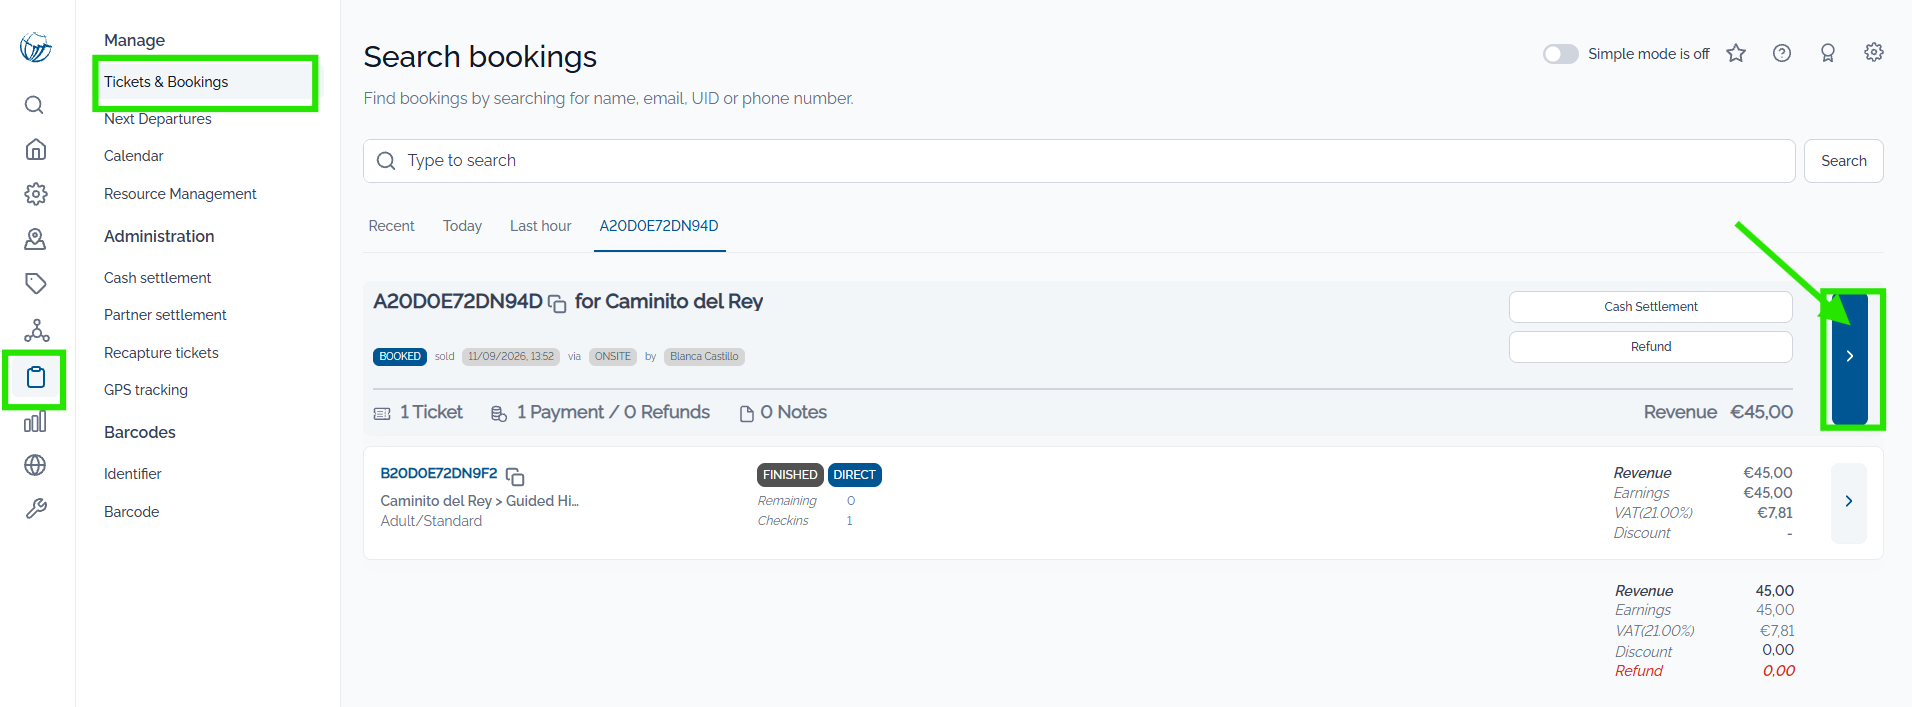Open Cash settlement in Administration

[158, 278]
